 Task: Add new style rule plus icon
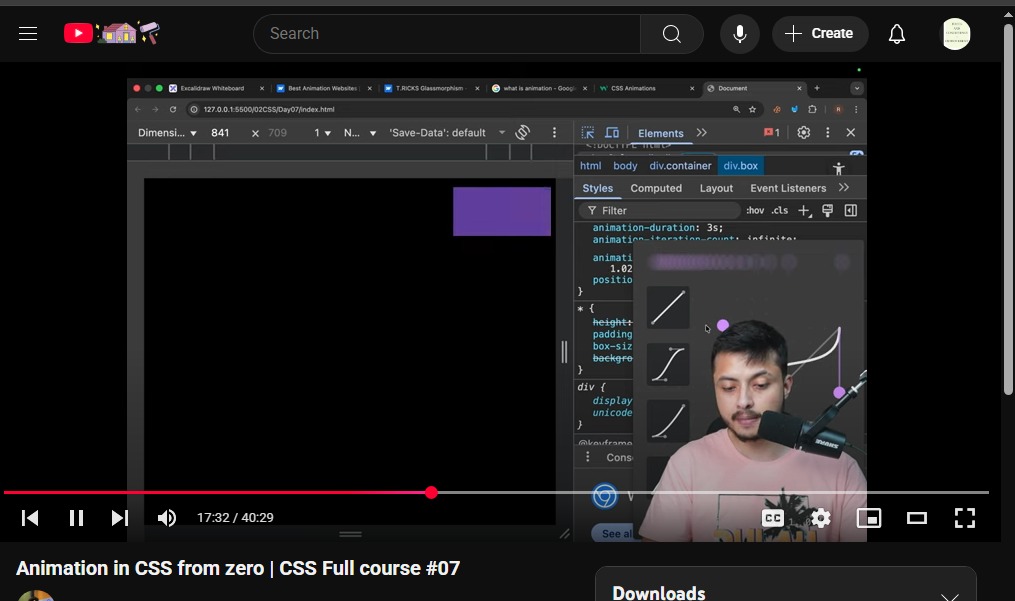(805, 210)
